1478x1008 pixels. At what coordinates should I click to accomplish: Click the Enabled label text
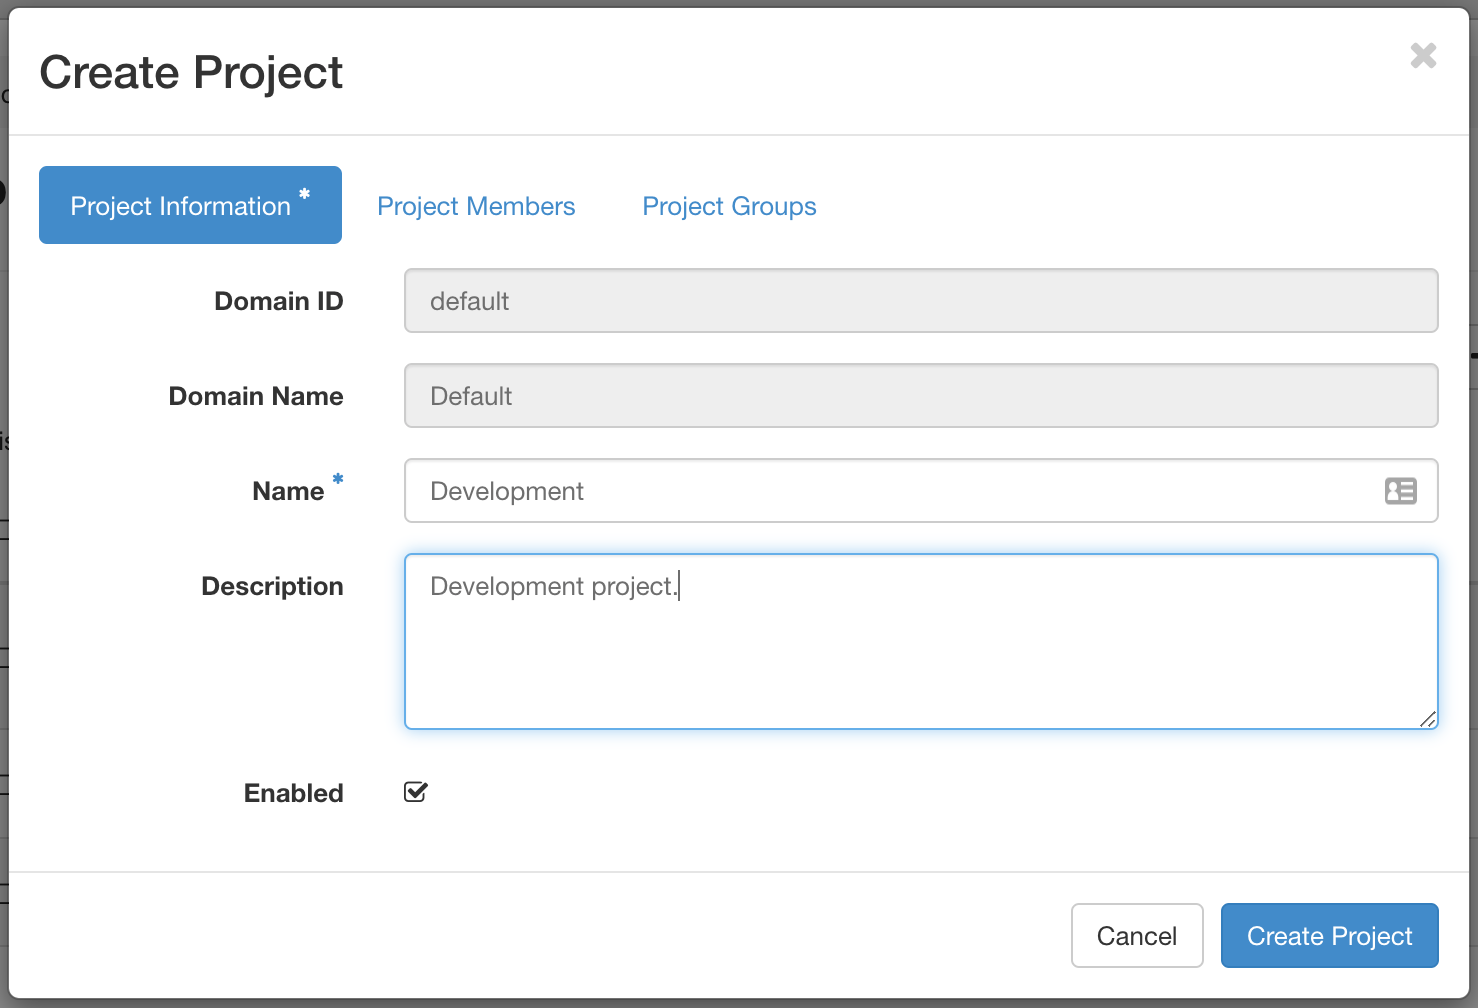(x=293, y=792)
